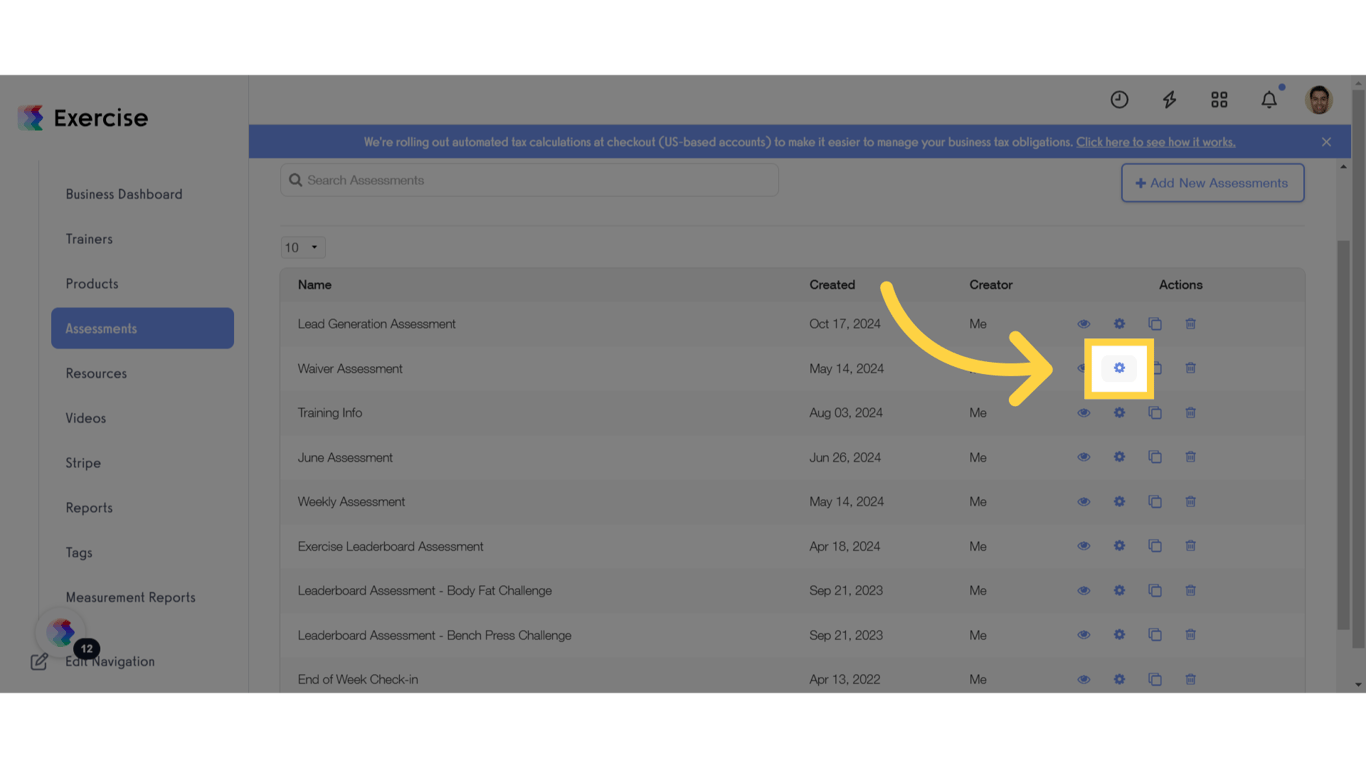1366x768 pixels.
Task: Navigate to Reports
Action: [x=89, y=508]
